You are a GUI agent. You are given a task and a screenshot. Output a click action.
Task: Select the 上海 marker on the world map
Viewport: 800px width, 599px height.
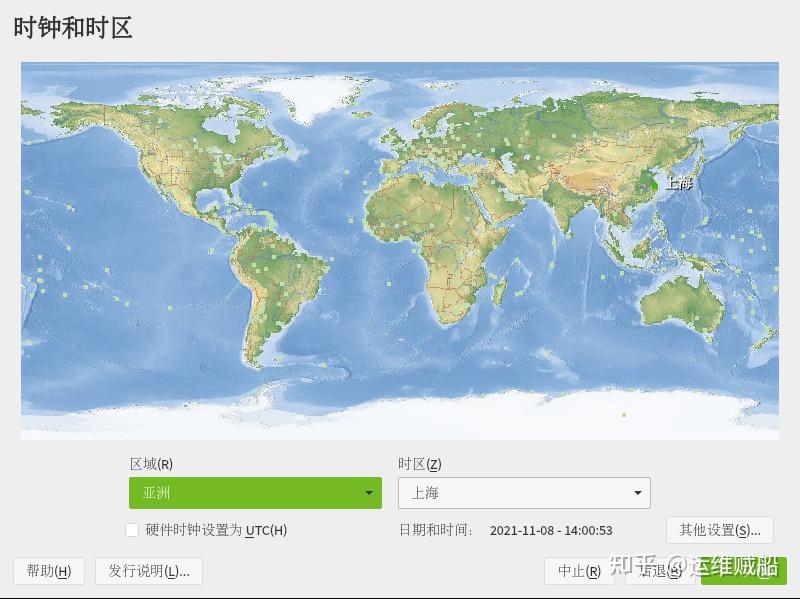pos(655,187)
